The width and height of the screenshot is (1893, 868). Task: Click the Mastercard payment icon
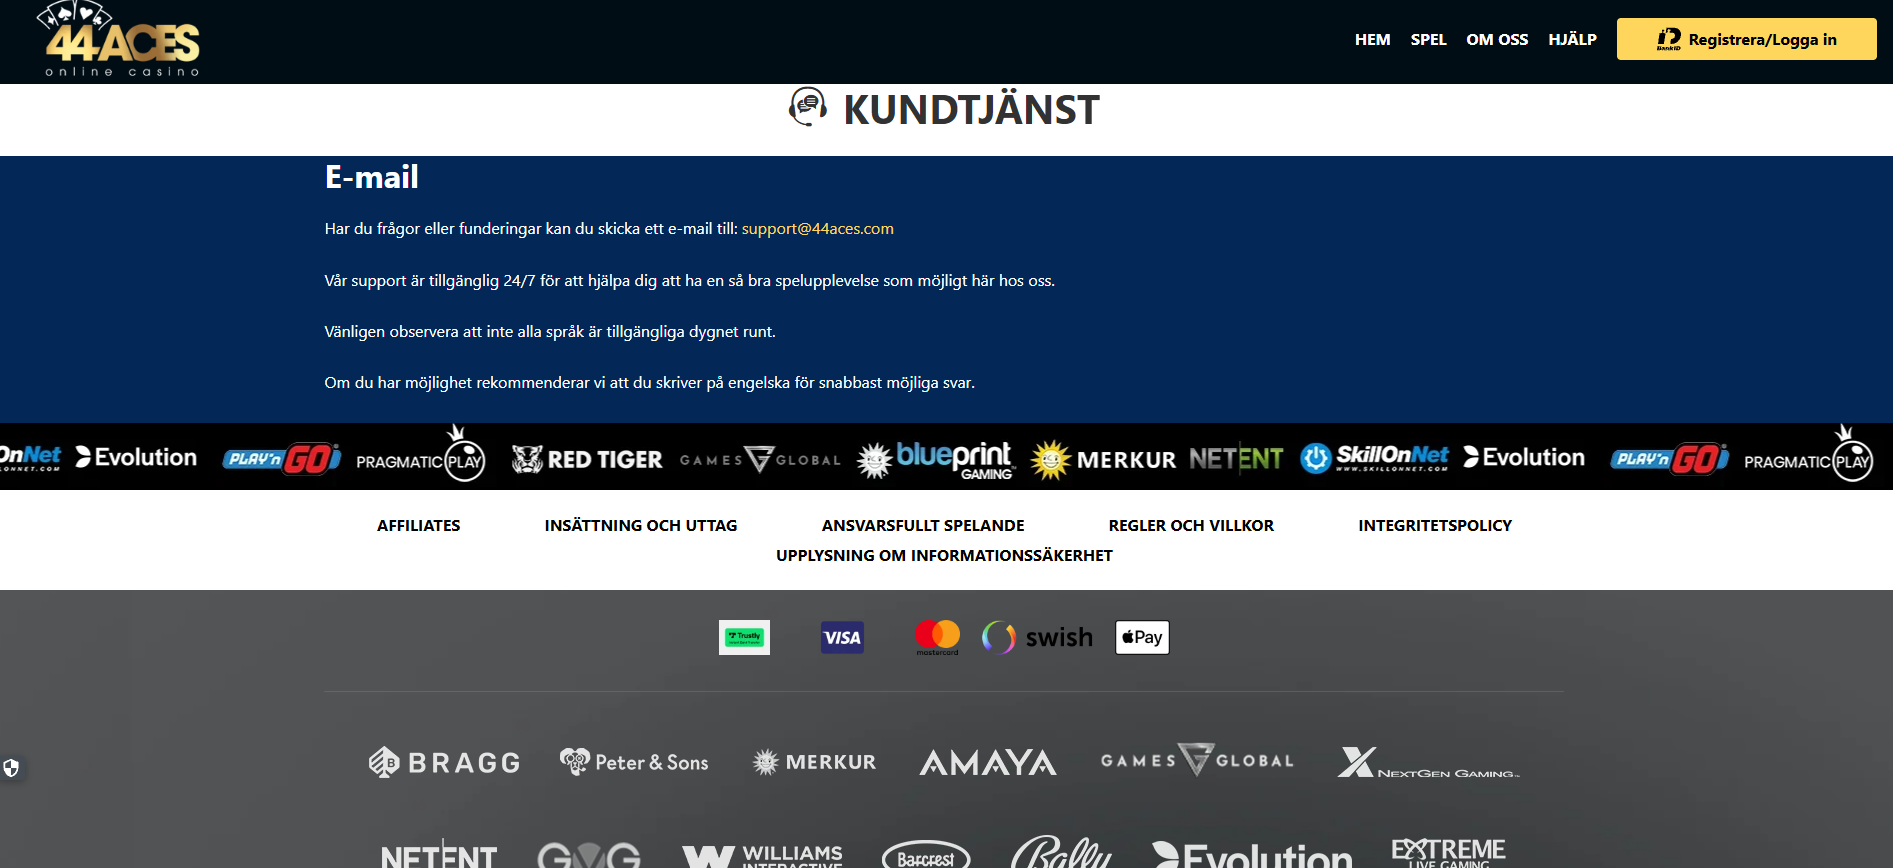click(x=937, y=637)
